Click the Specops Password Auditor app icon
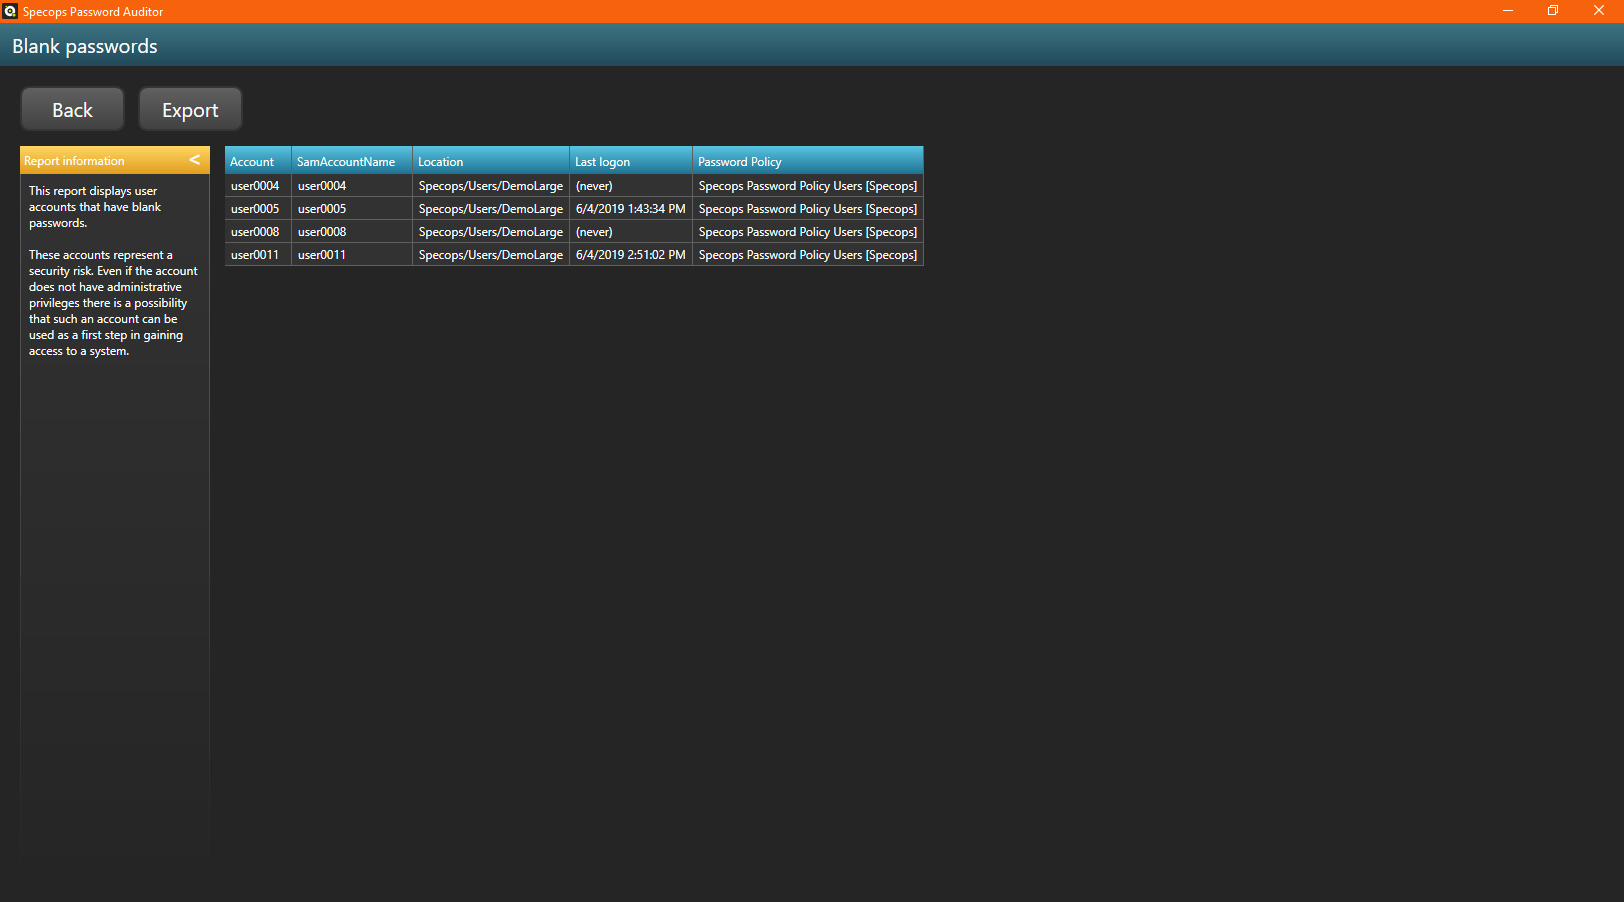 [10, 11]
